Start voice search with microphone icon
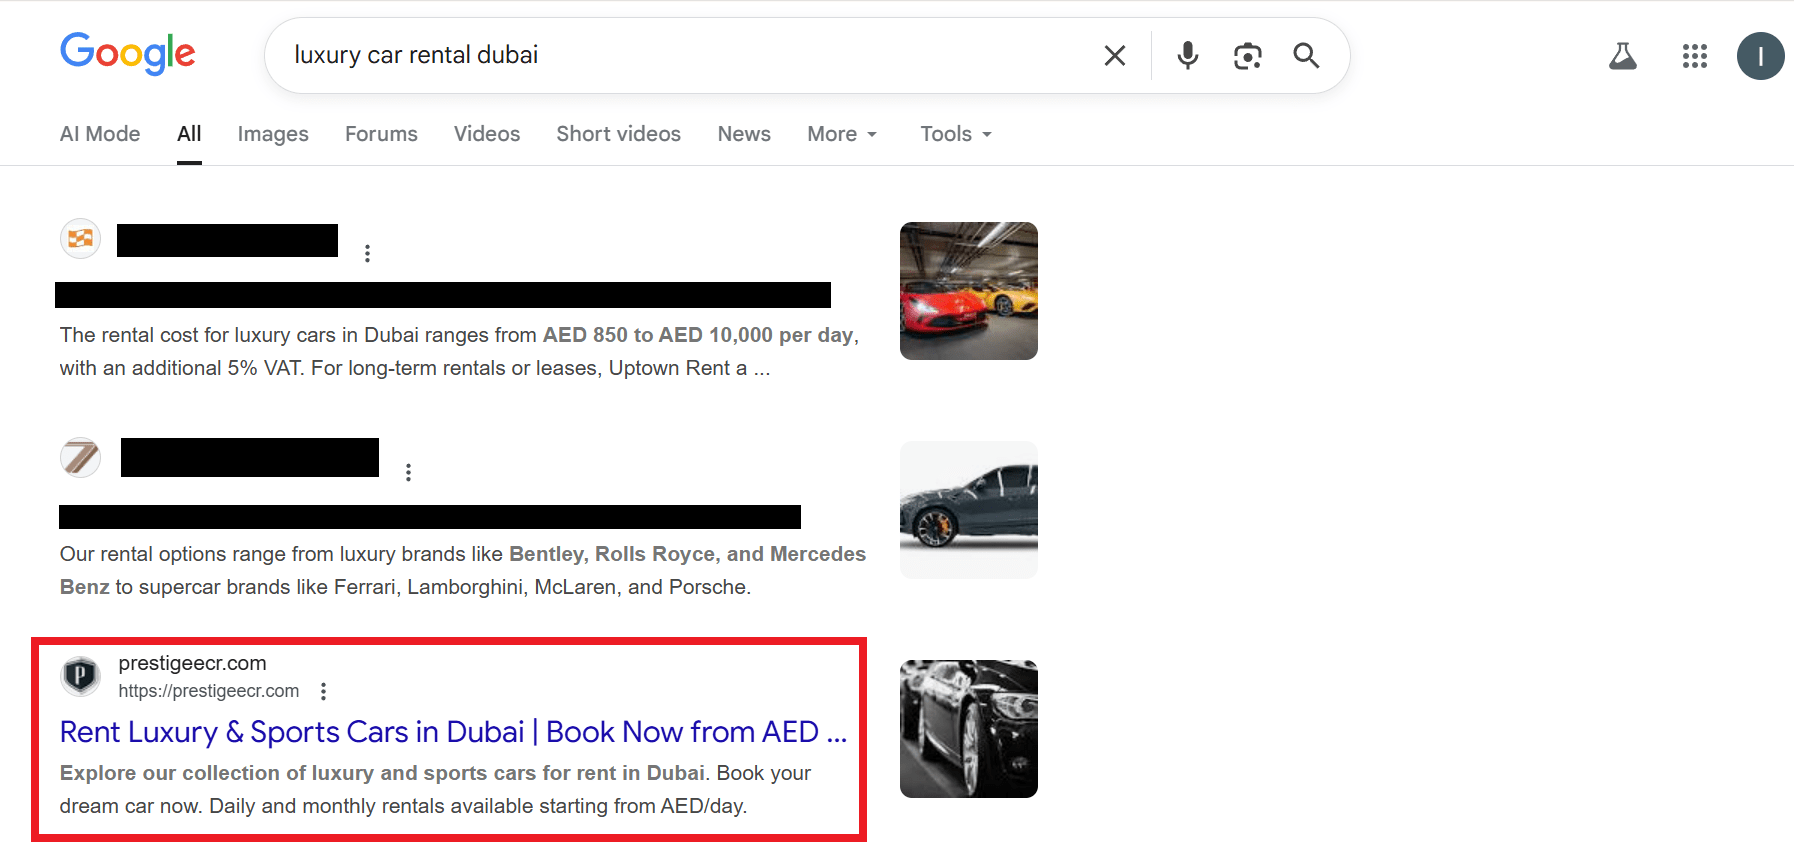1794x867 pixels. click(1188, 55)
